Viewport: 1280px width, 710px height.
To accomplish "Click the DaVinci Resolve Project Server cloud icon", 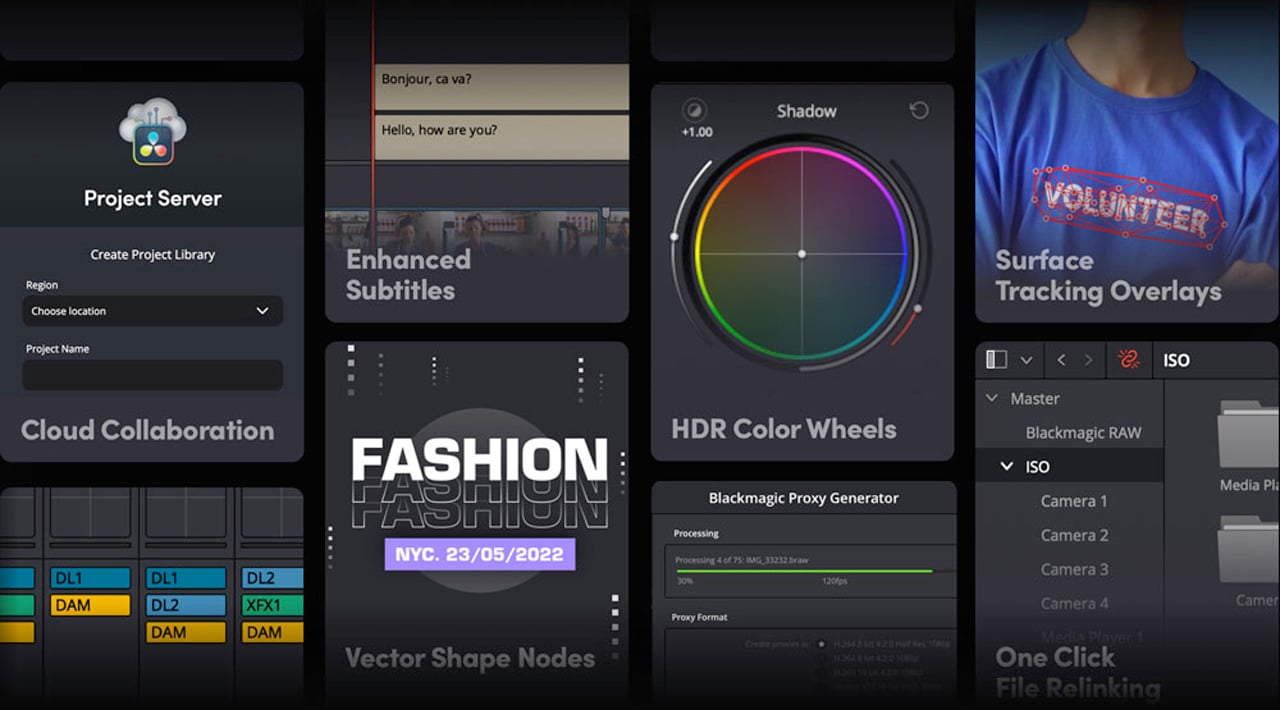I will pyautogui.click(x=152, y=131).
